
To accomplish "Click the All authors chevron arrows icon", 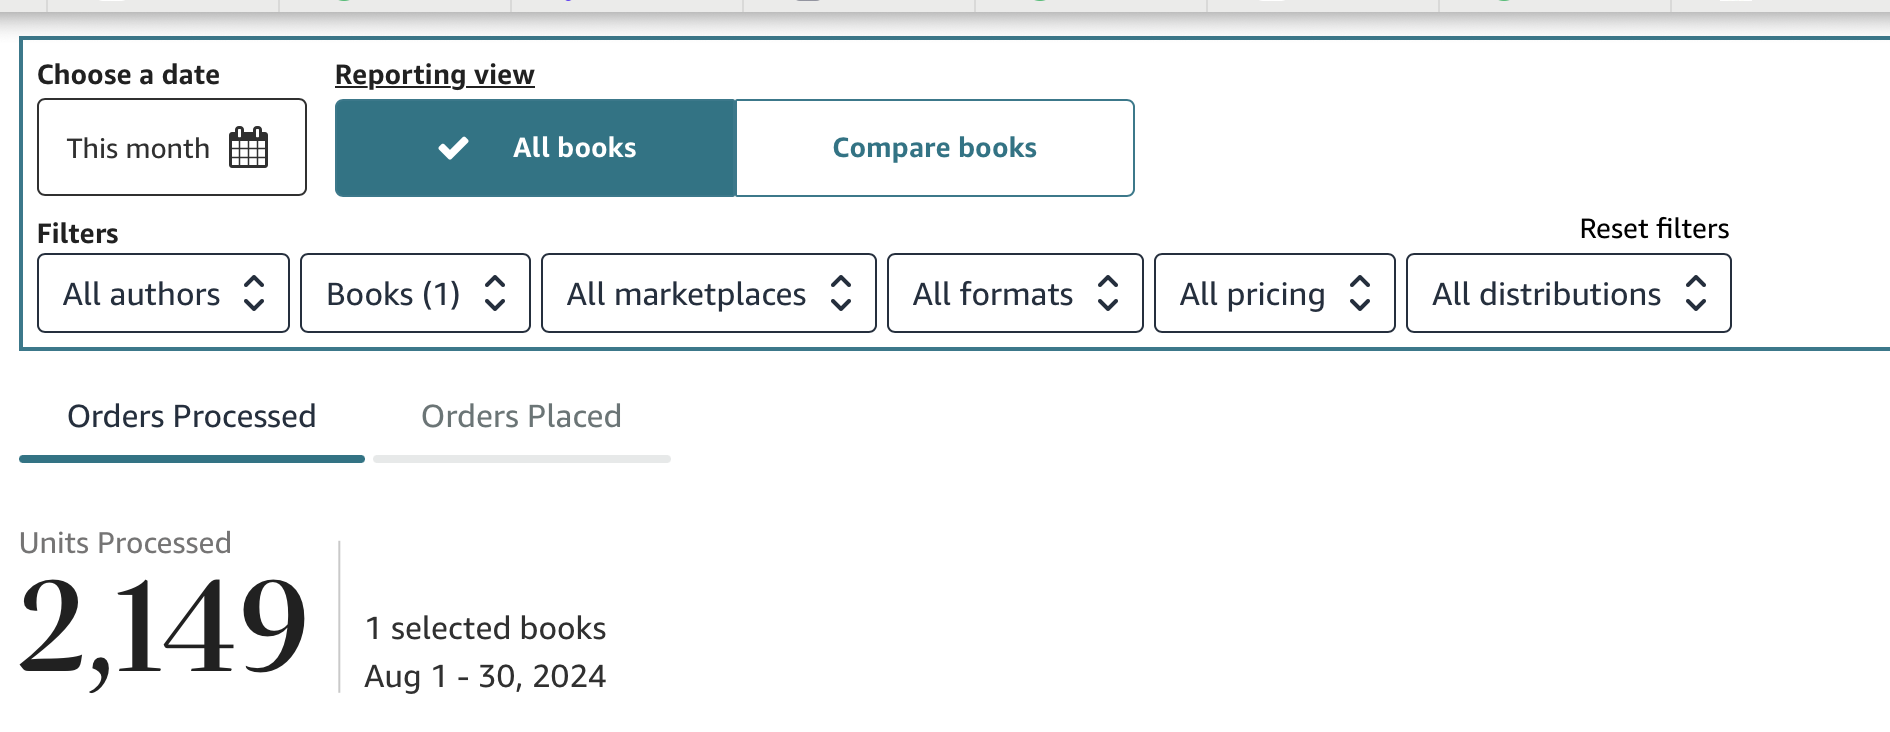I will (x=254, y=294).
